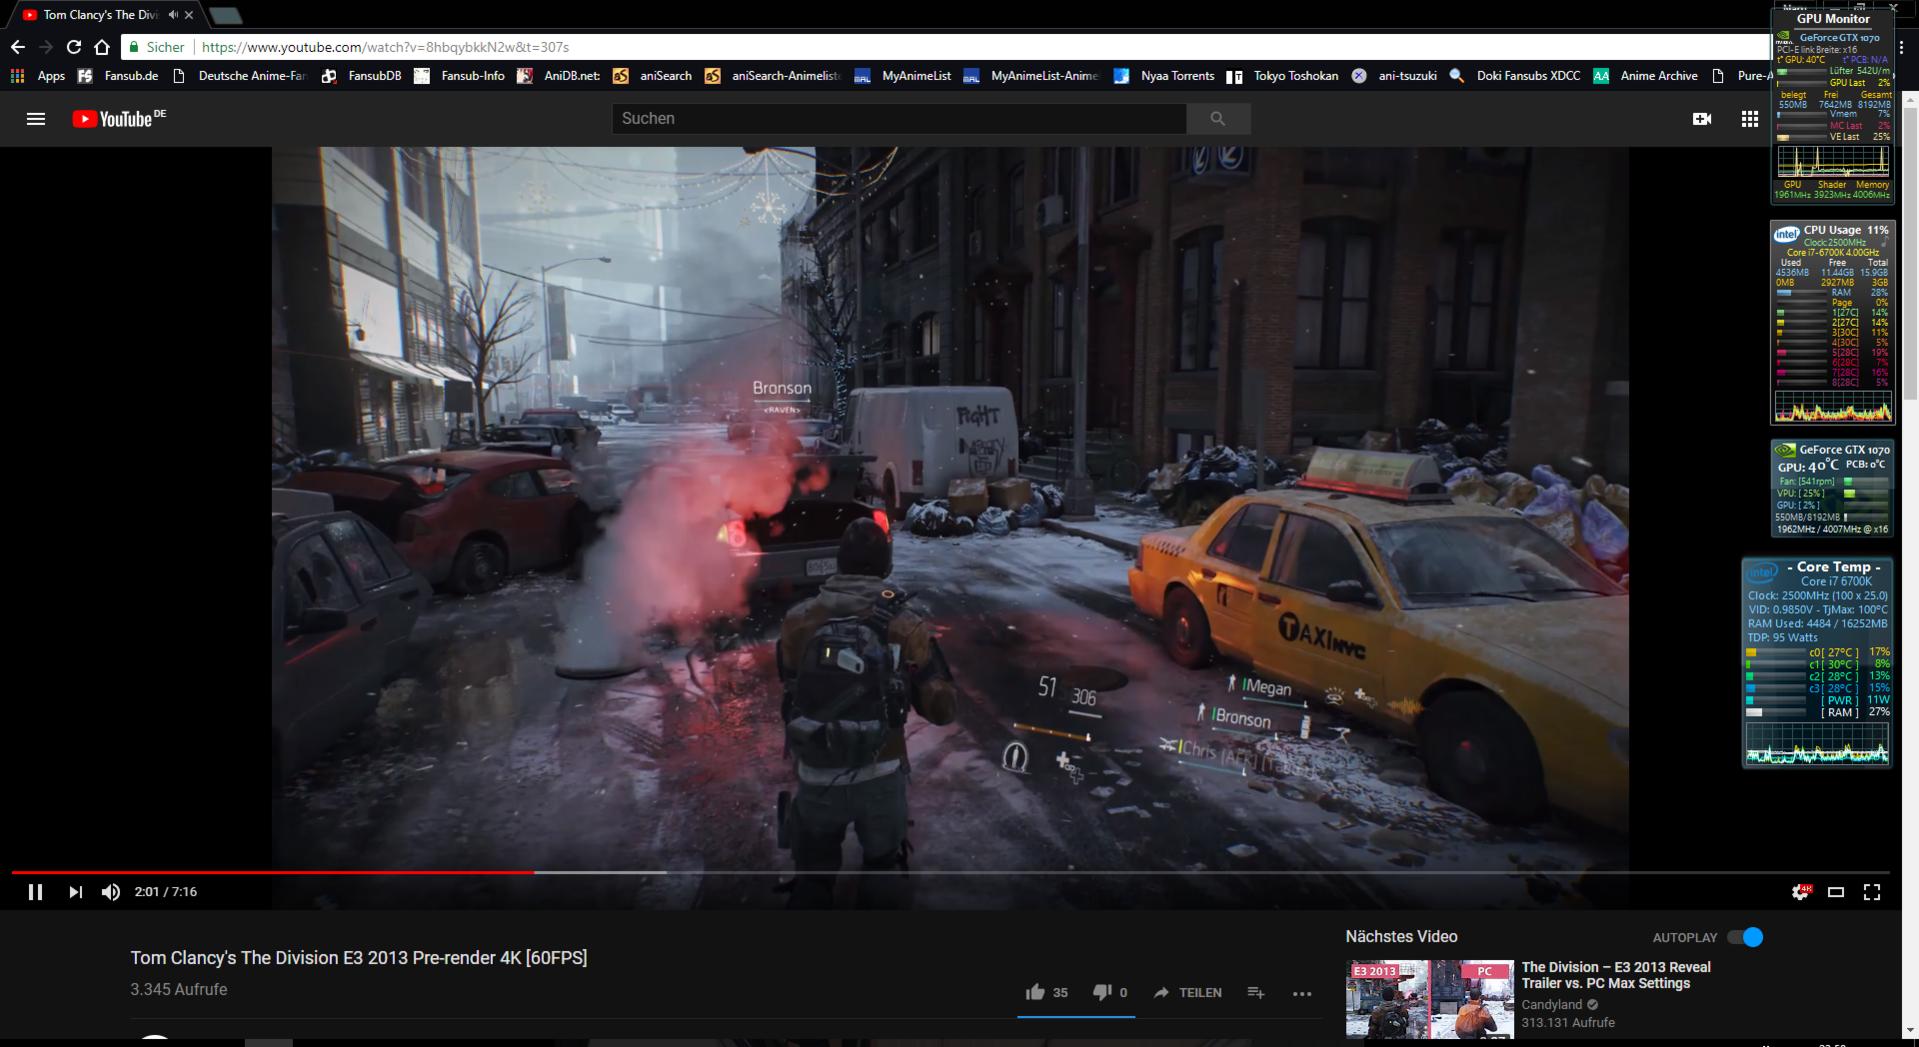
Task: Open AniDB.net bookmark
Action: (x=559, y=76)
